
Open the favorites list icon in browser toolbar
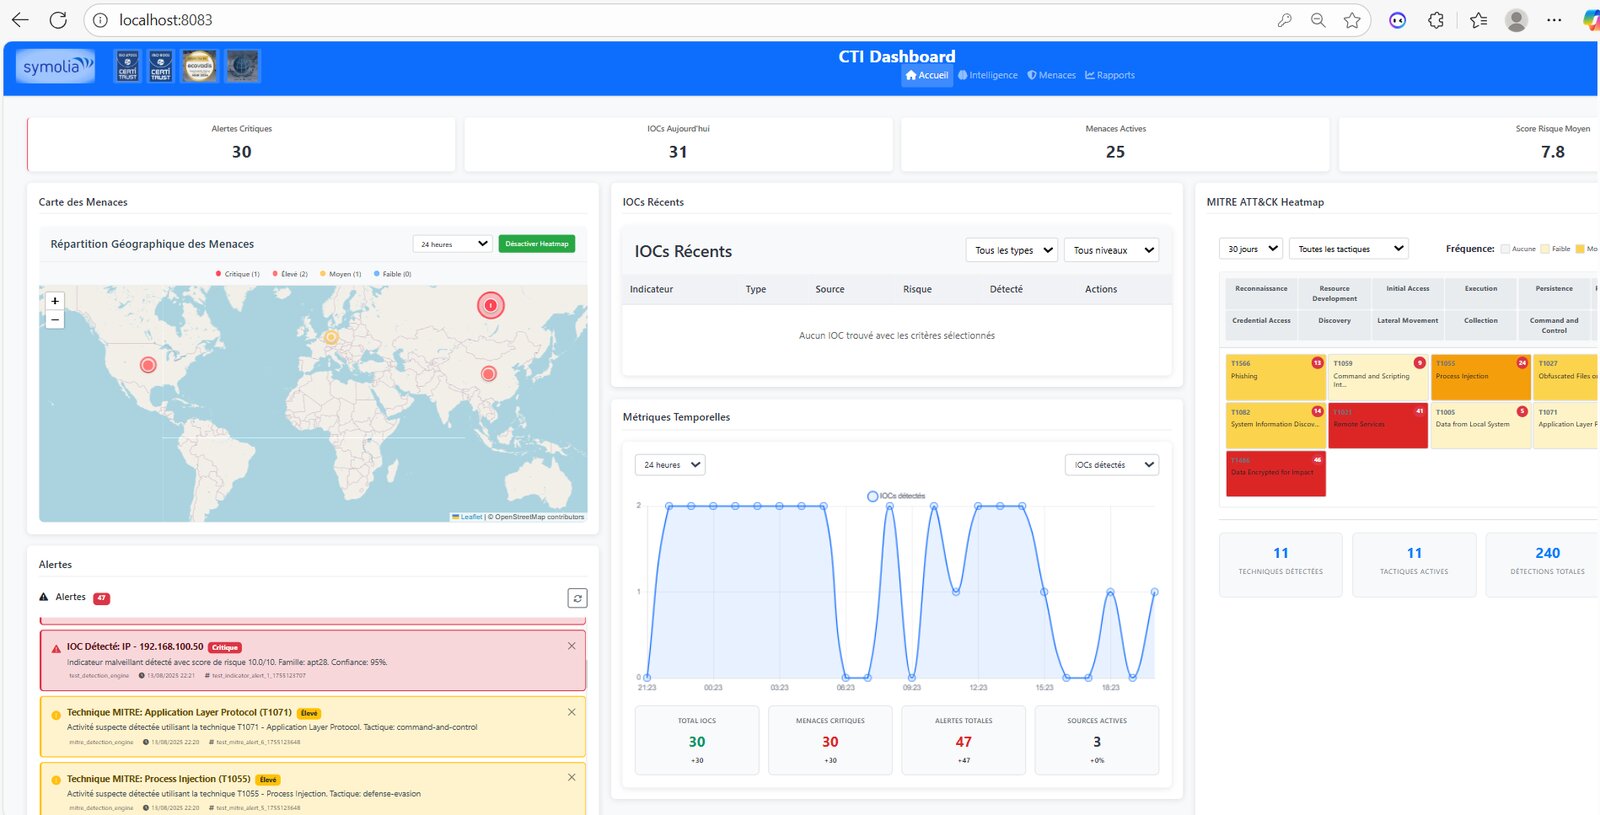[1479, 20]
